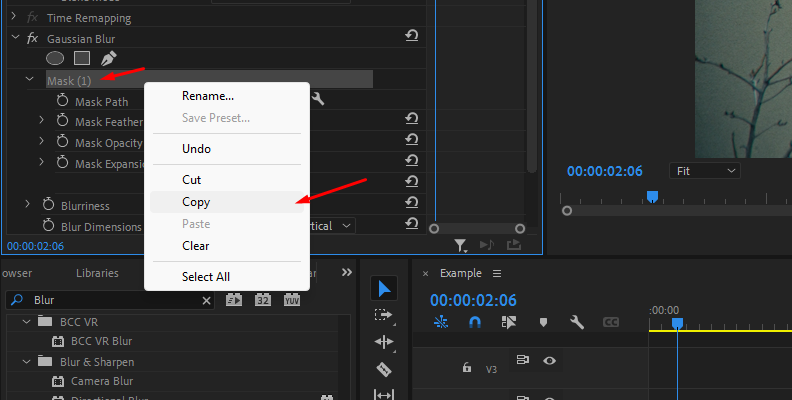Reset Mask Opacity value
Screen dimensions: 792x400
(412, 139)
